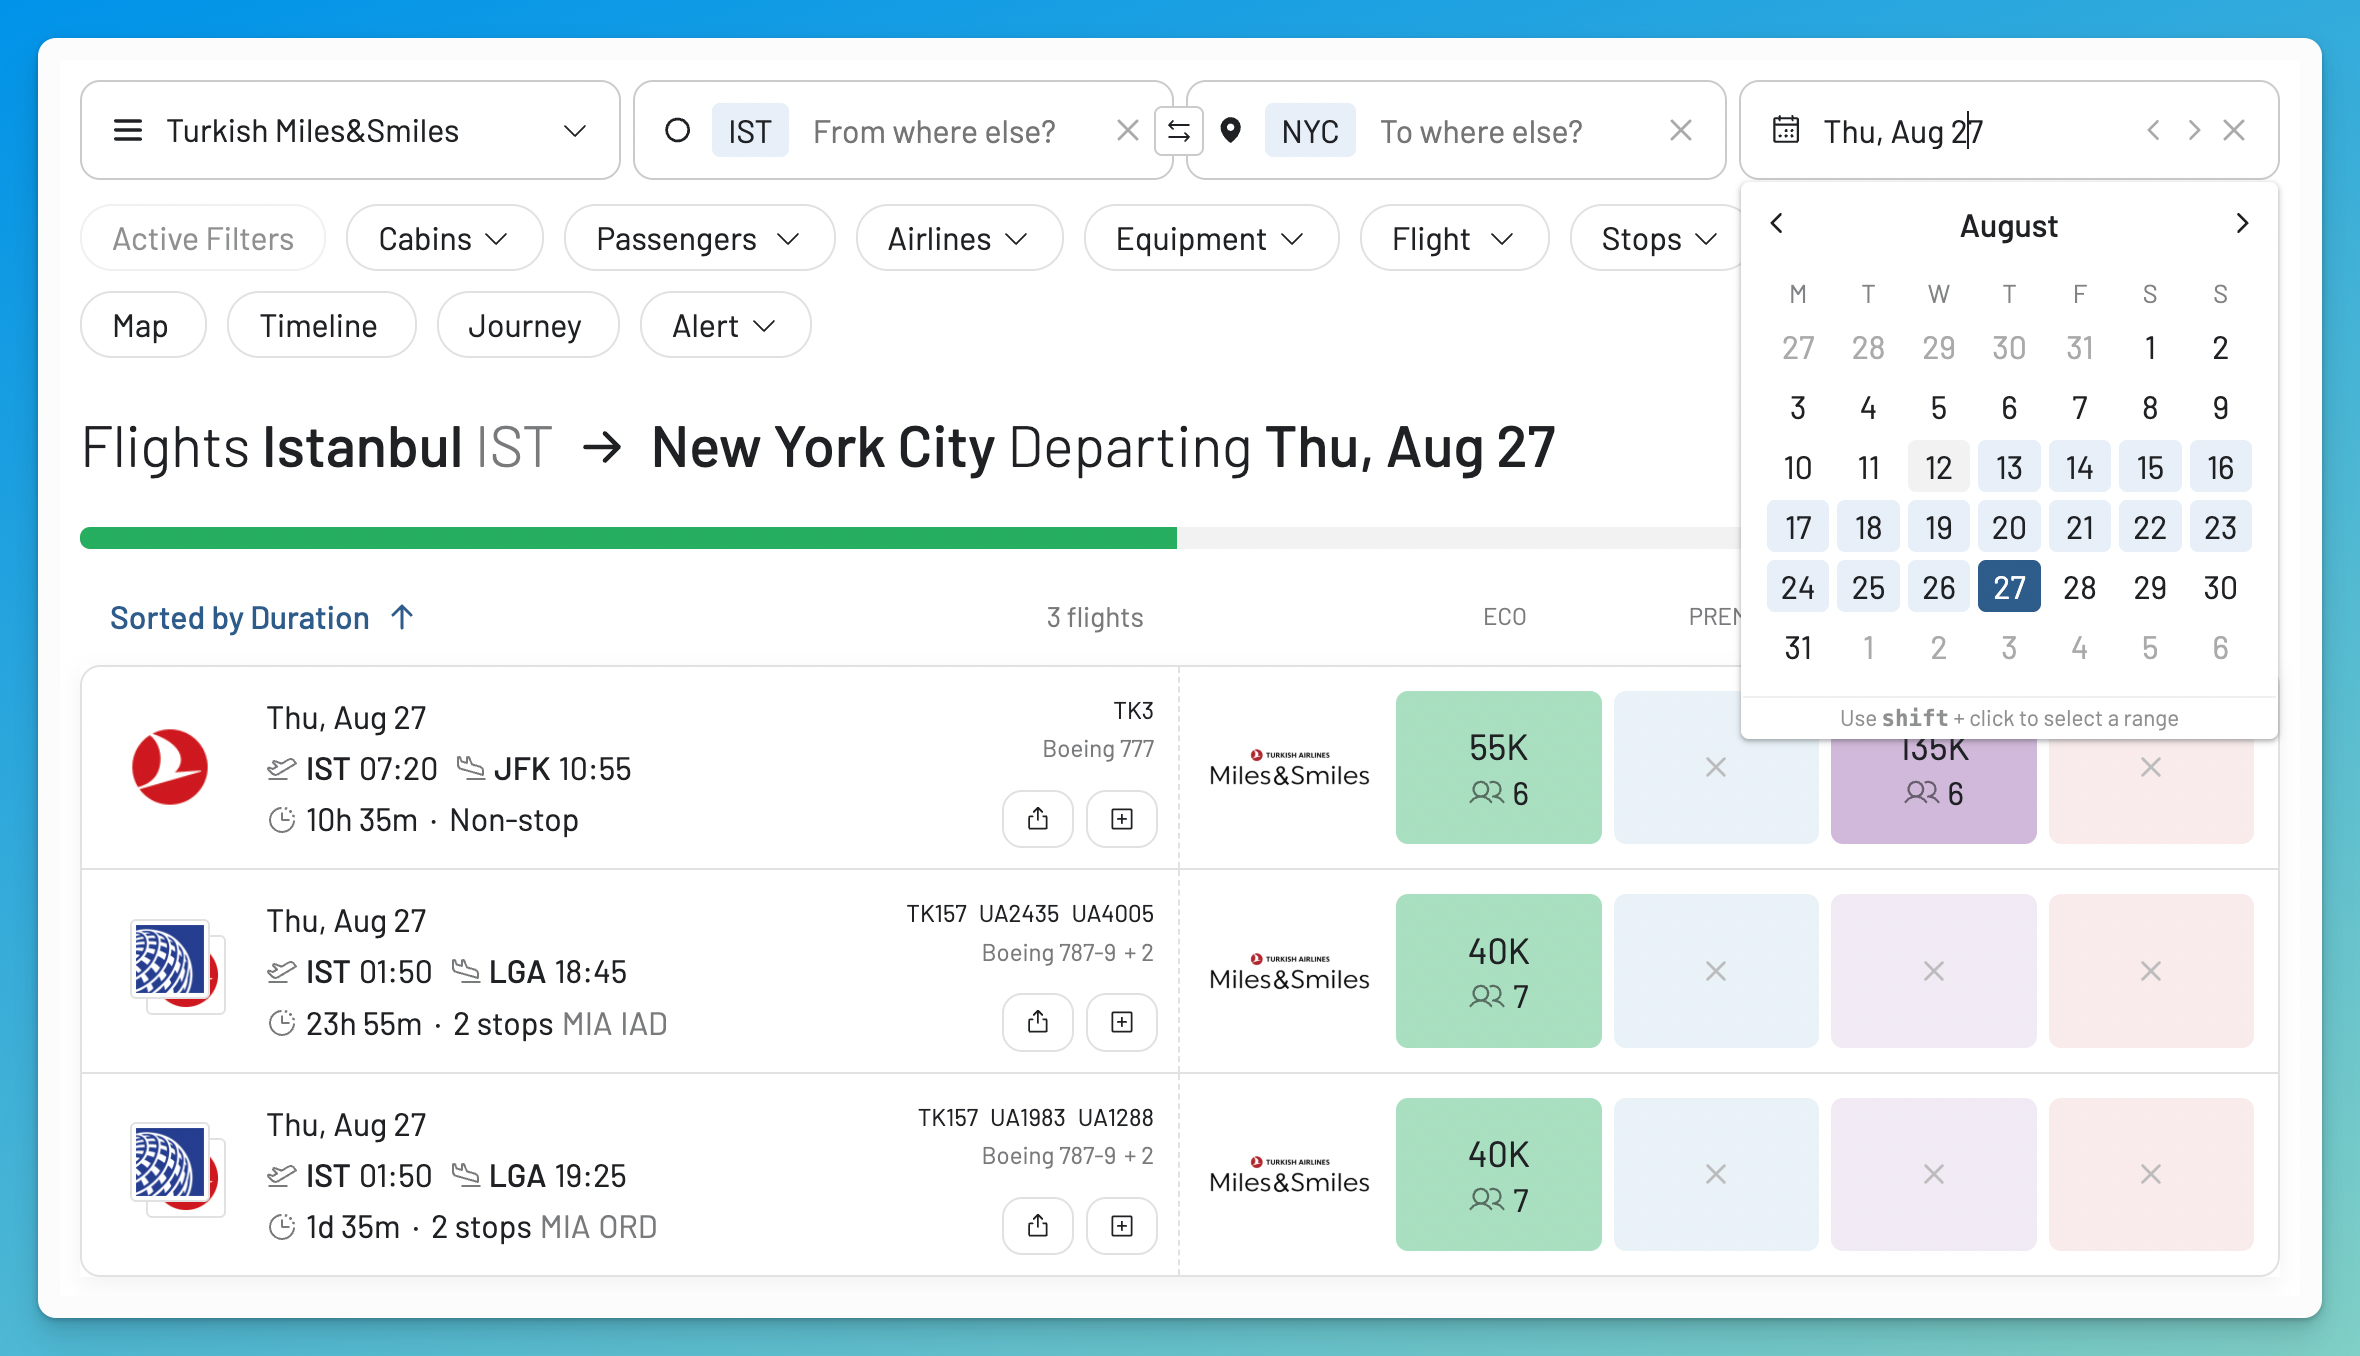Swap origin and destination airports
This screenshot has width=2360, height=1356.
point(1179,131)
